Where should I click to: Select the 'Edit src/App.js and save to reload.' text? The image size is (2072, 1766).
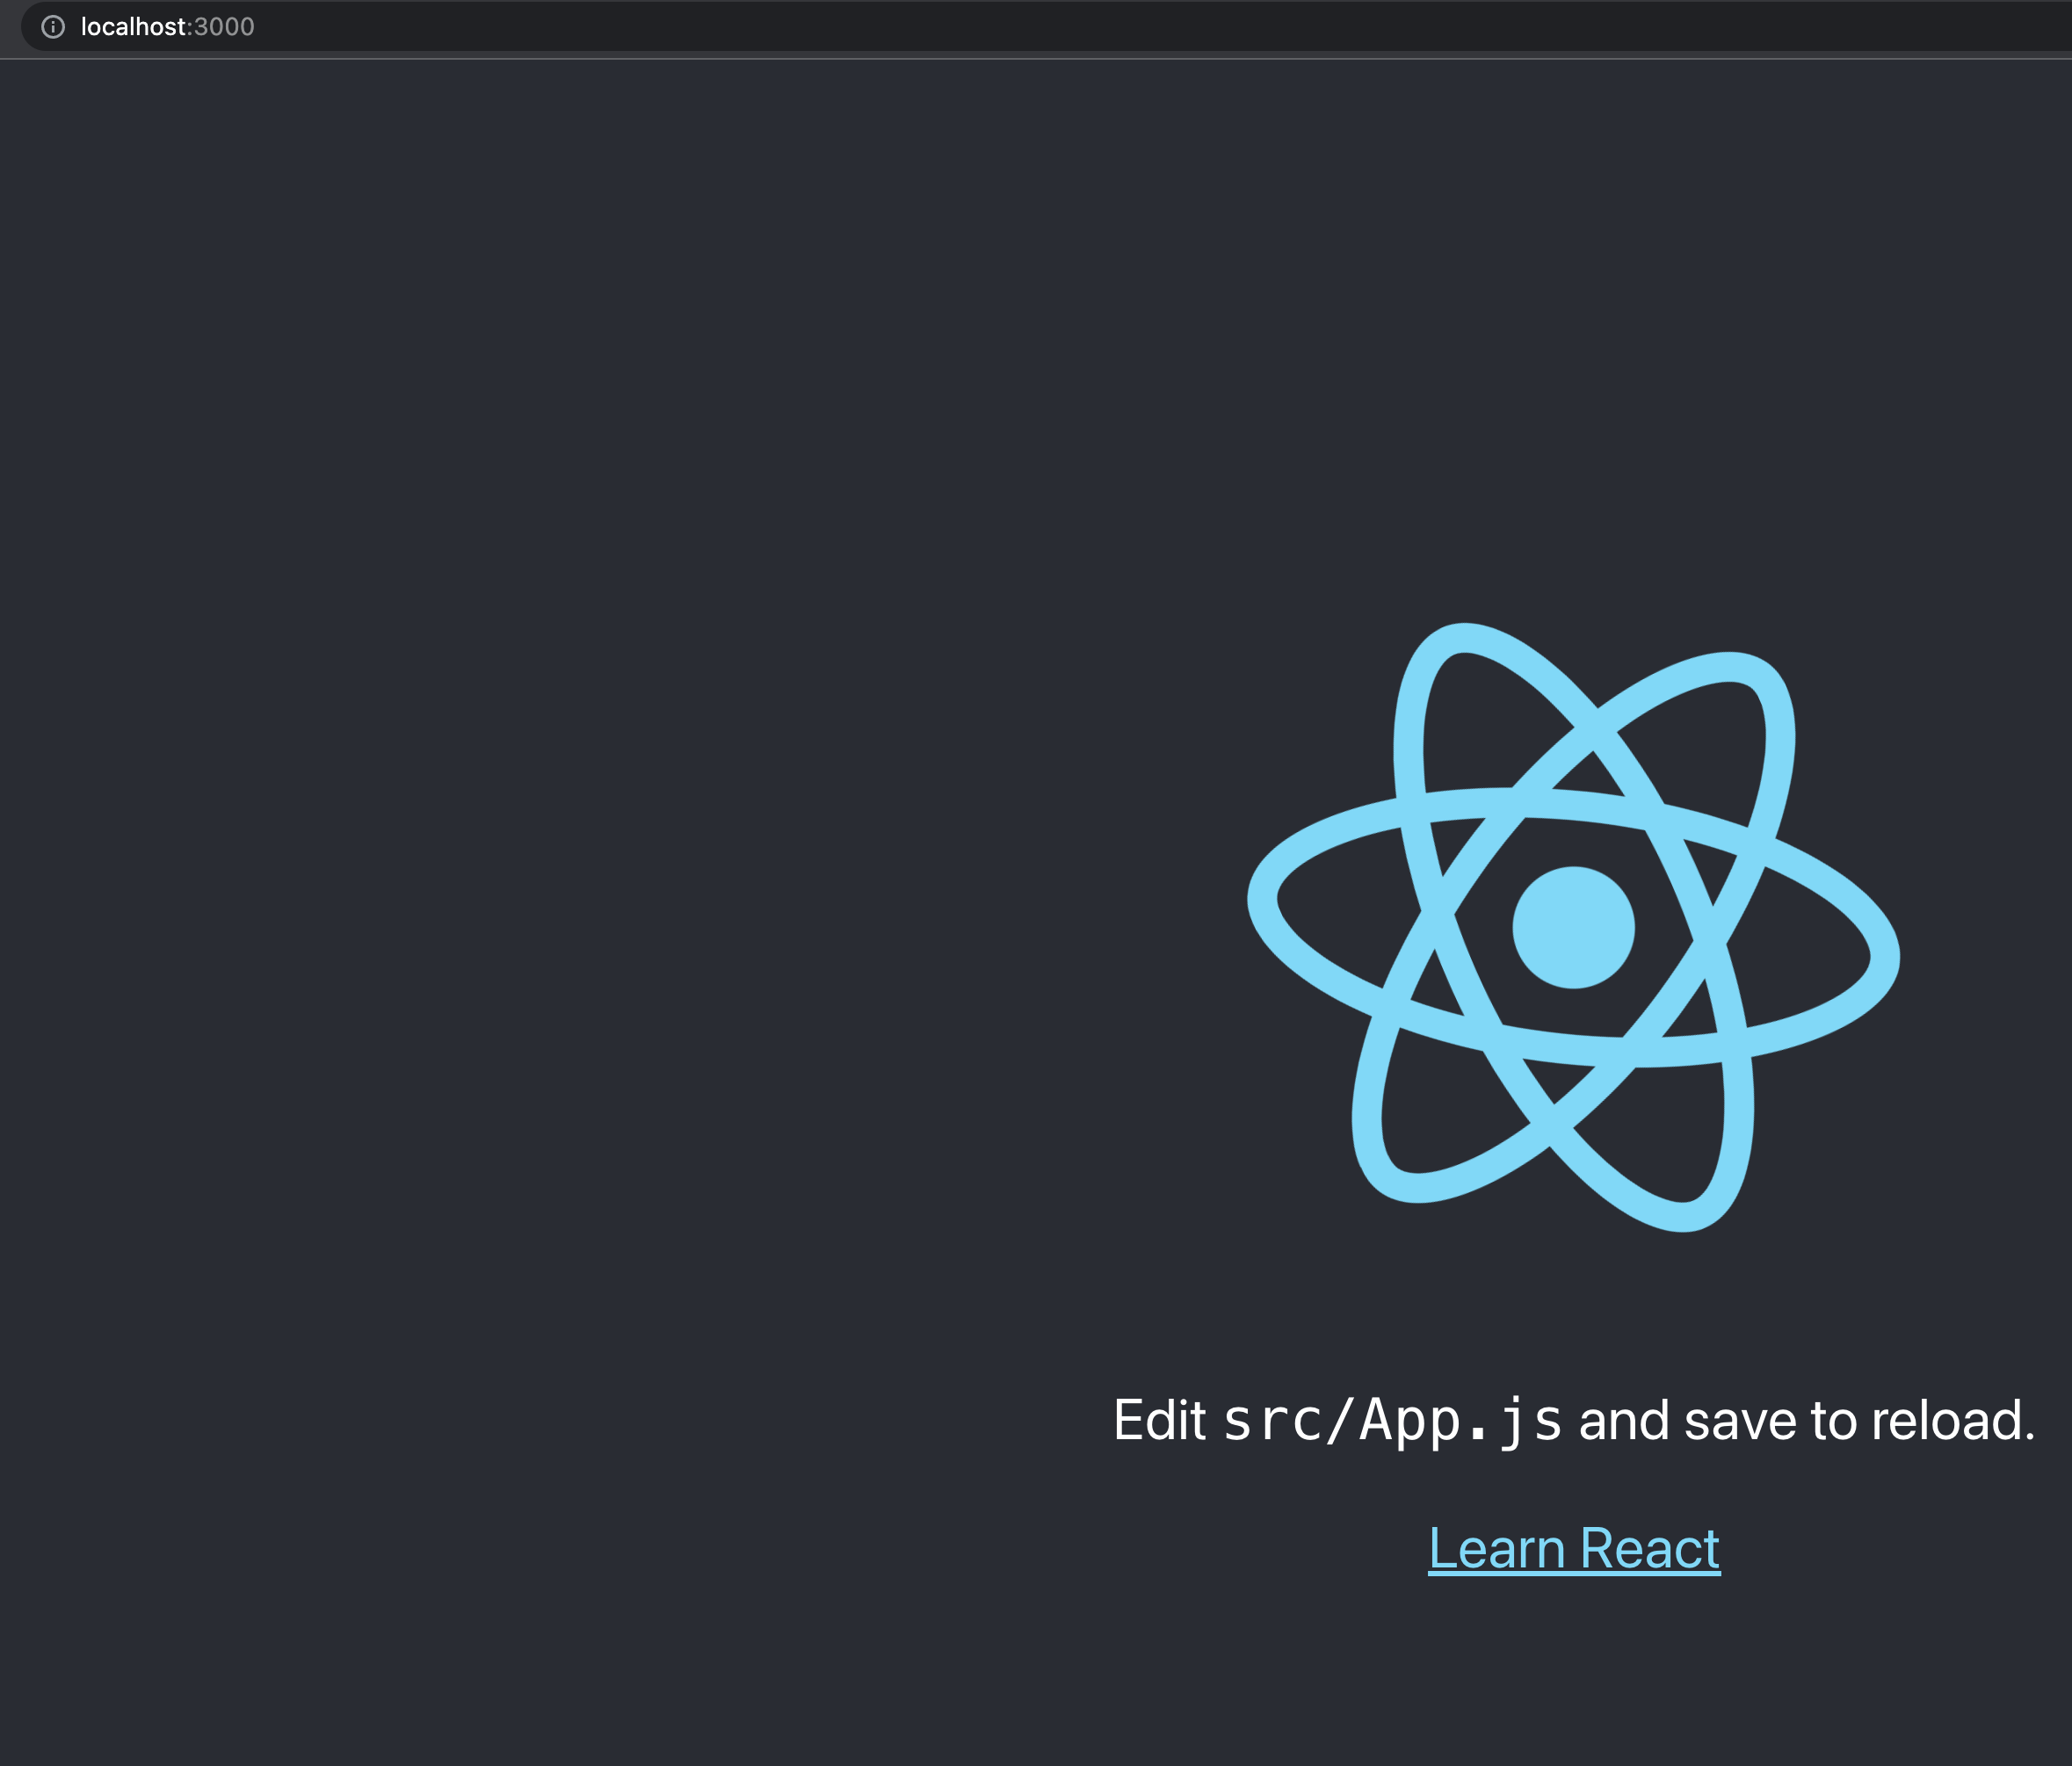(x=1574, y=1421)
